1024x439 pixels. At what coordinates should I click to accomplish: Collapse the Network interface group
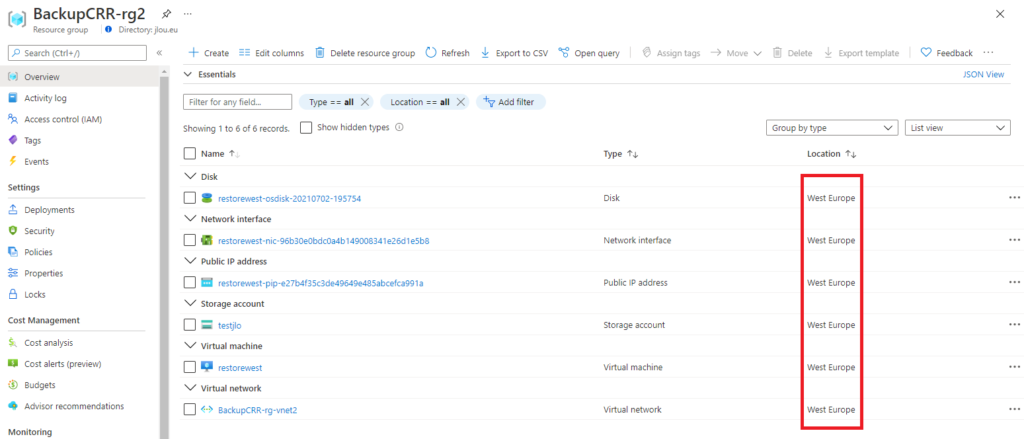[190, 219]
